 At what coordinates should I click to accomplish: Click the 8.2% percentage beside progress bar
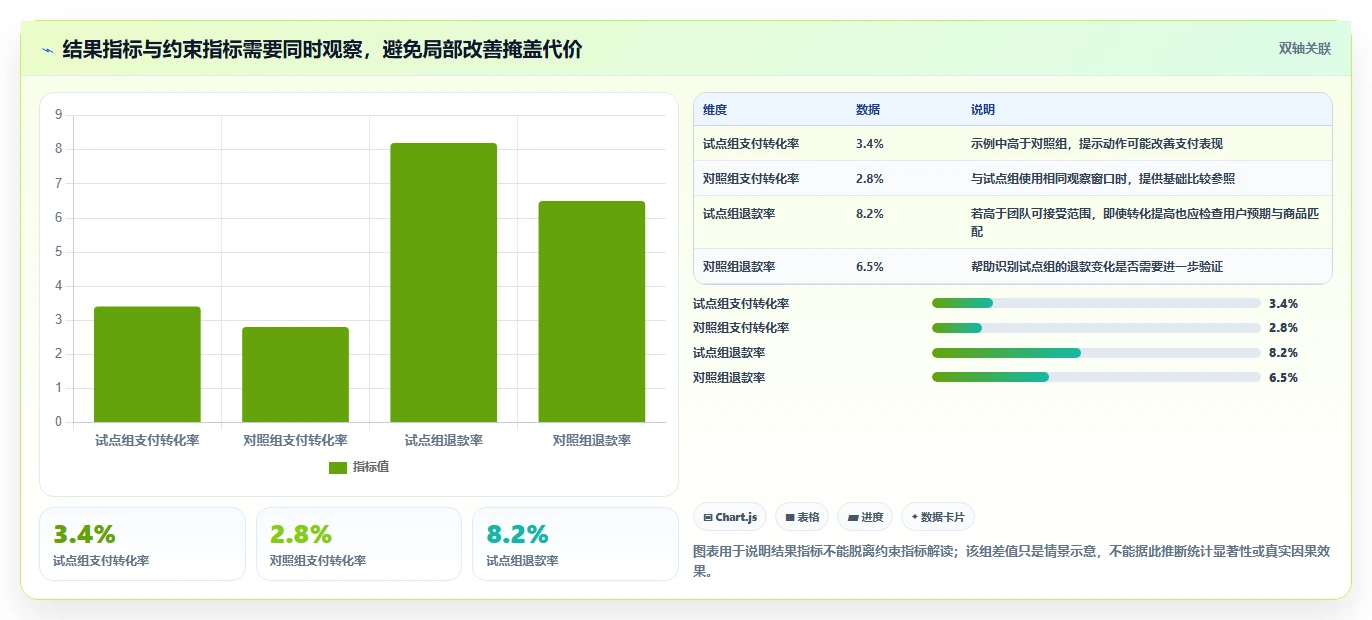click(x=1283, y=353)
